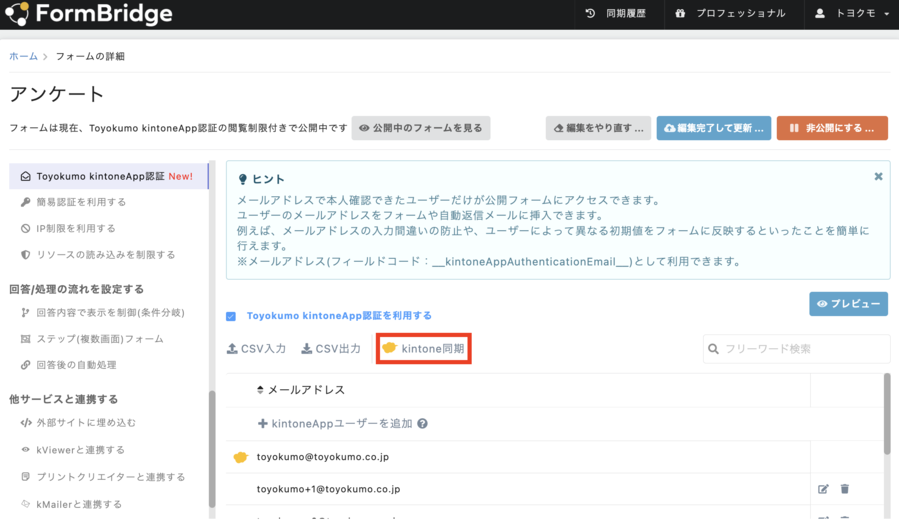Click CSV入力 import button

click(256, 348)
